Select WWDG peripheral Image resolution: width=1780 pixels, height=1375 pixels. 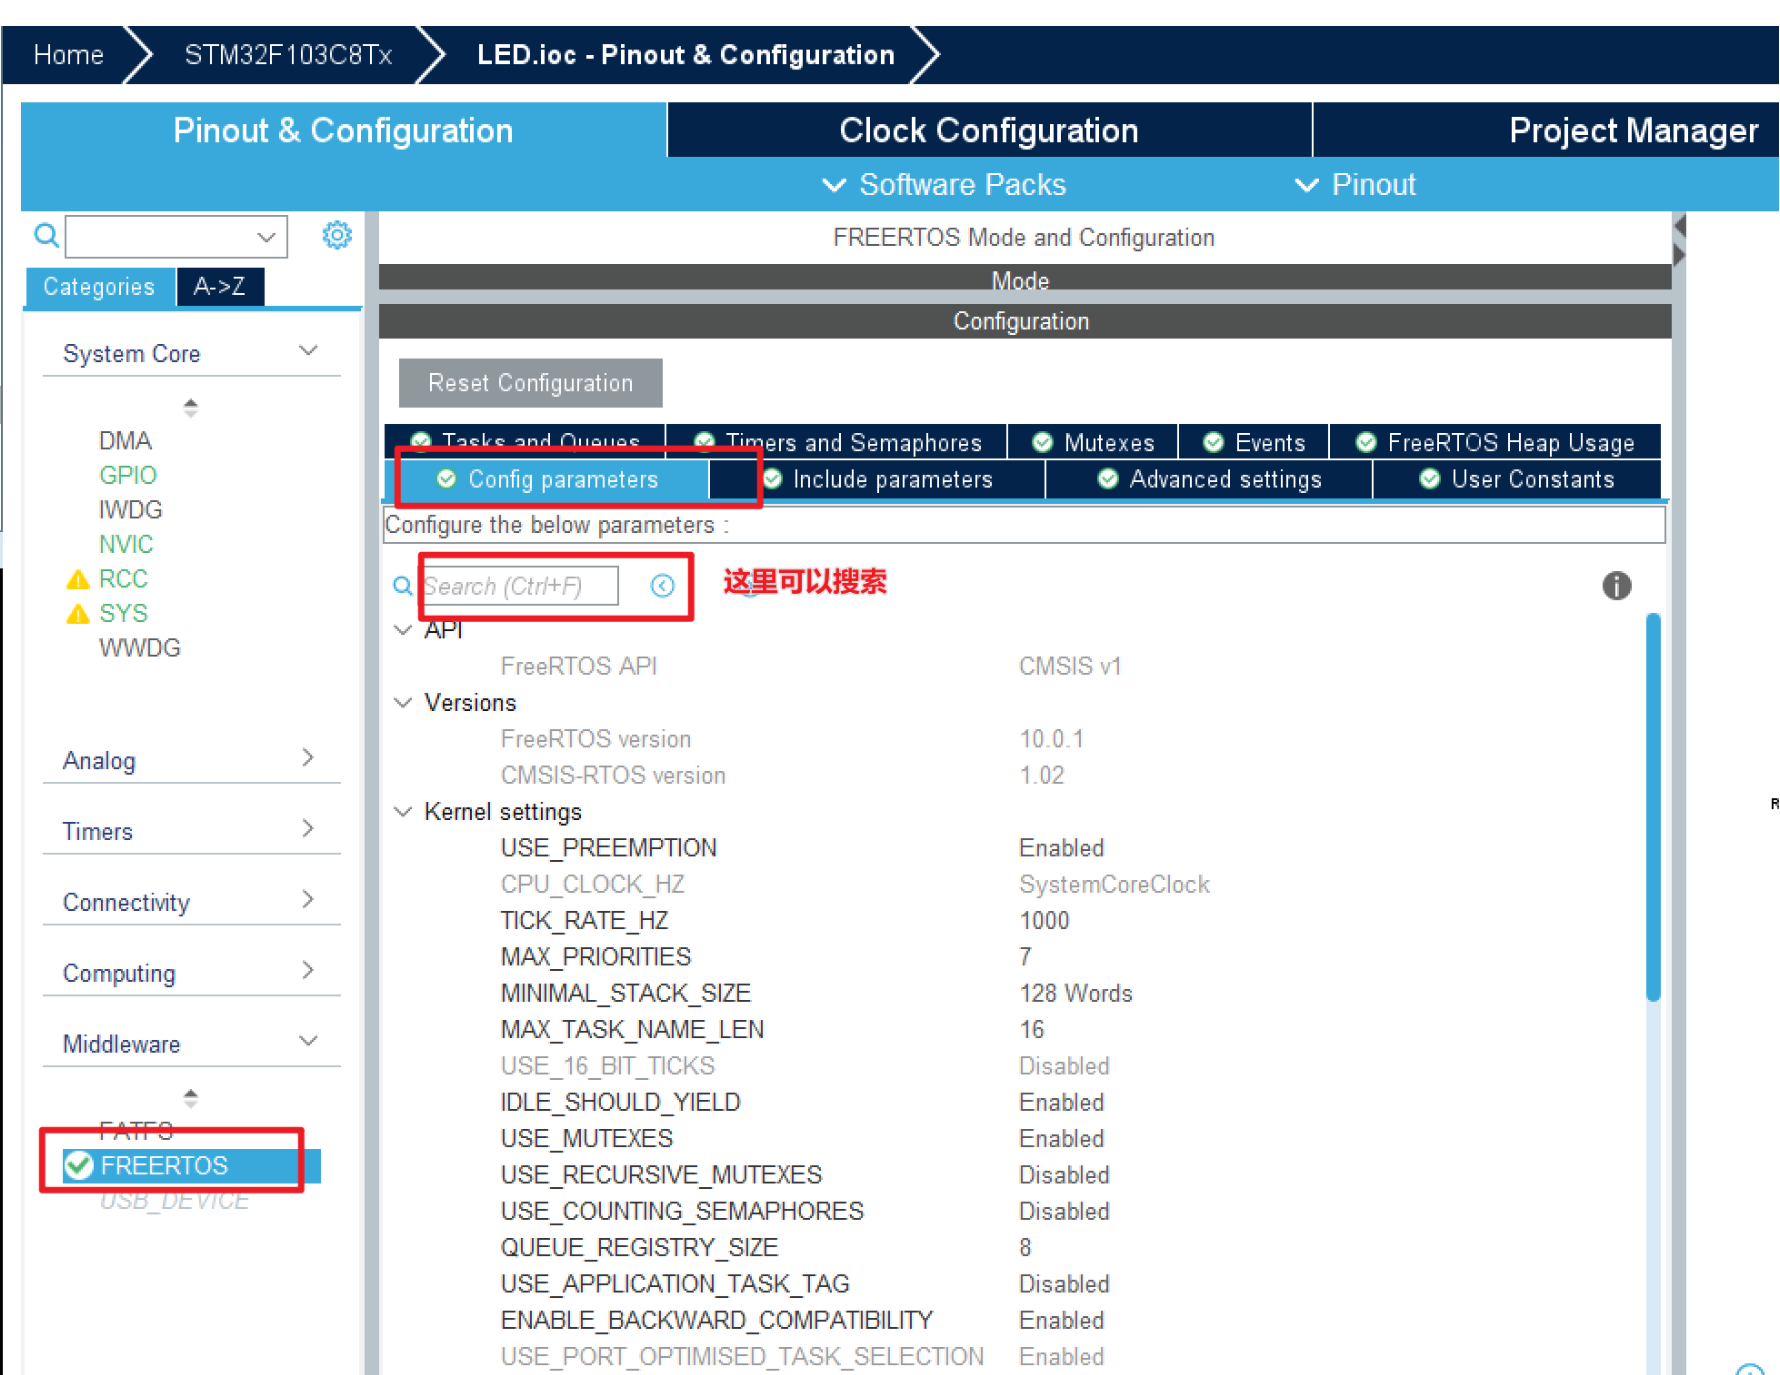pos(139,648)
